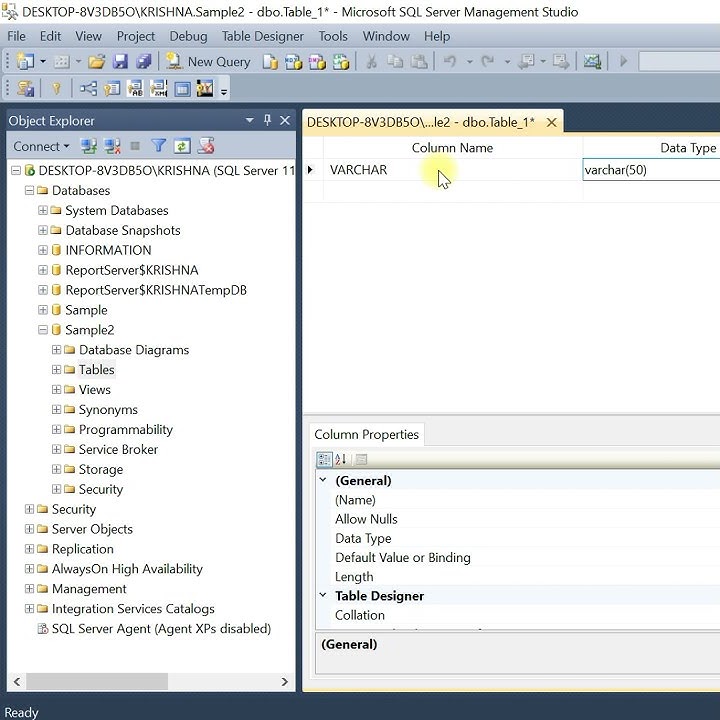Click the Manage Check Constraints icon
The width and height of the screenshot is (720, 720).
point(182,88)
